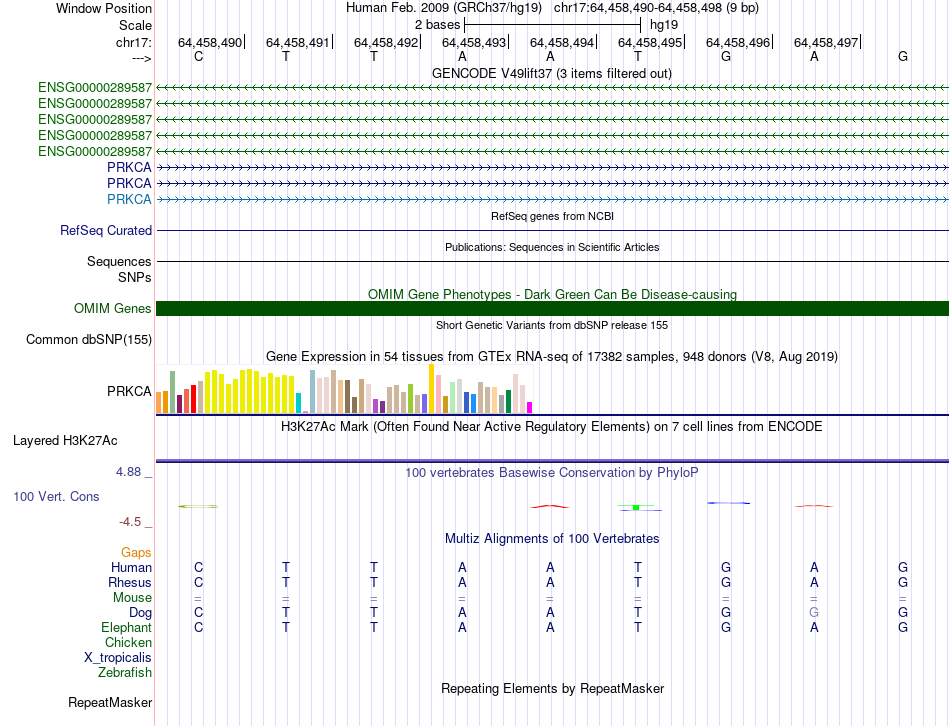Click the light-blue PRKCA gene label
Viewport: 950px width, 726px height.
[x=129, y=200]
